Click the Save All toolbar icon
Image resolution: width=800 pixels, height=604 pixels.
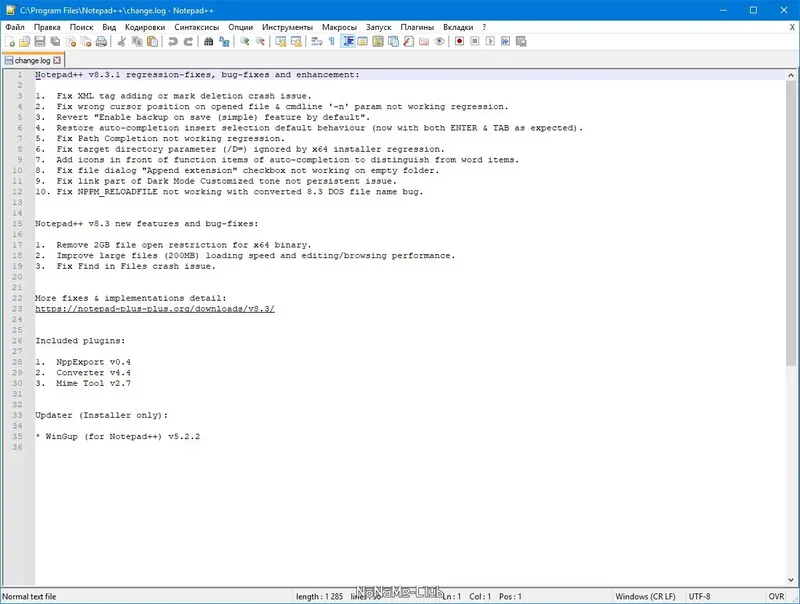55,42
